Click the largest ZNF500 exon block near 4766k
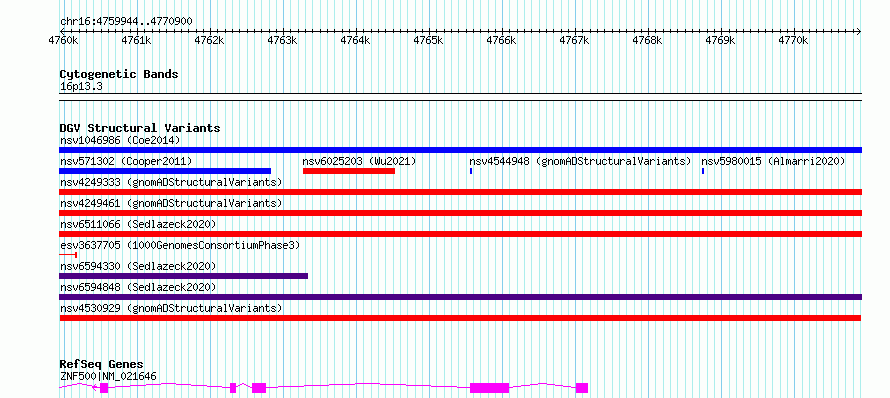Viewport: 890px width, 398px height. click(x=489, y=388)
